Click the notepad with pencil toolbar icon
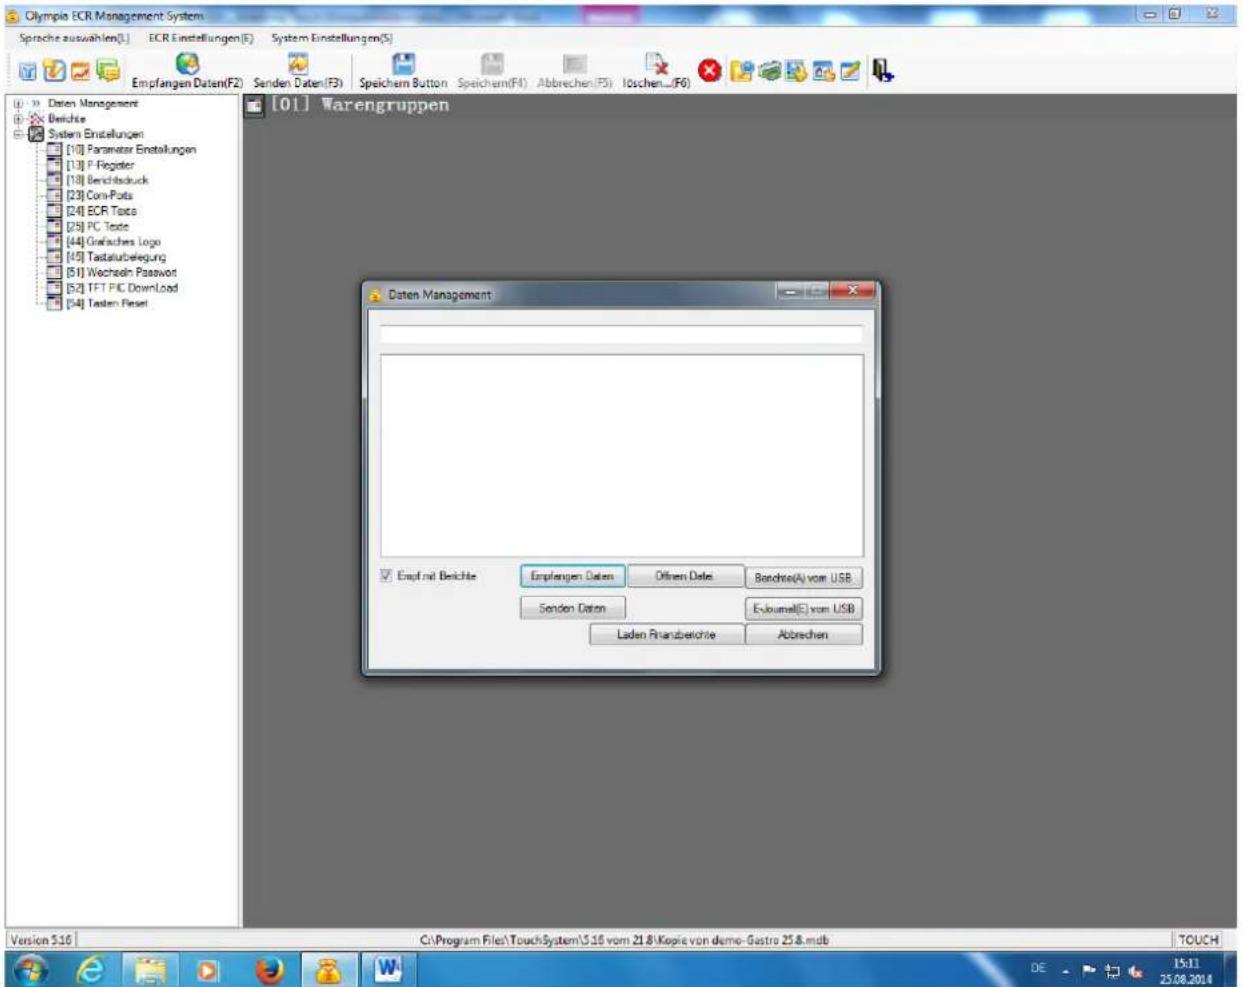The width and height of the screenshot is (1243, 987). tap(849, 71)
